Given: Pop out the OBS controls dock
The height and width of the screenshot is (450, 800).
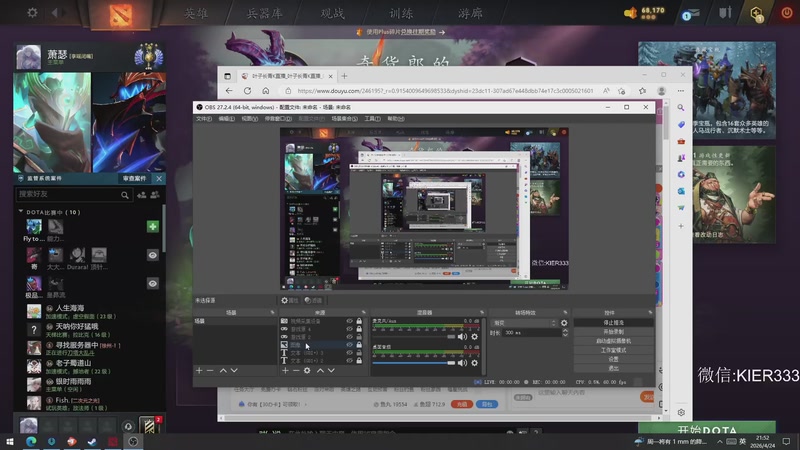Looking at the screenshot, I should click(x=650, y=312).
